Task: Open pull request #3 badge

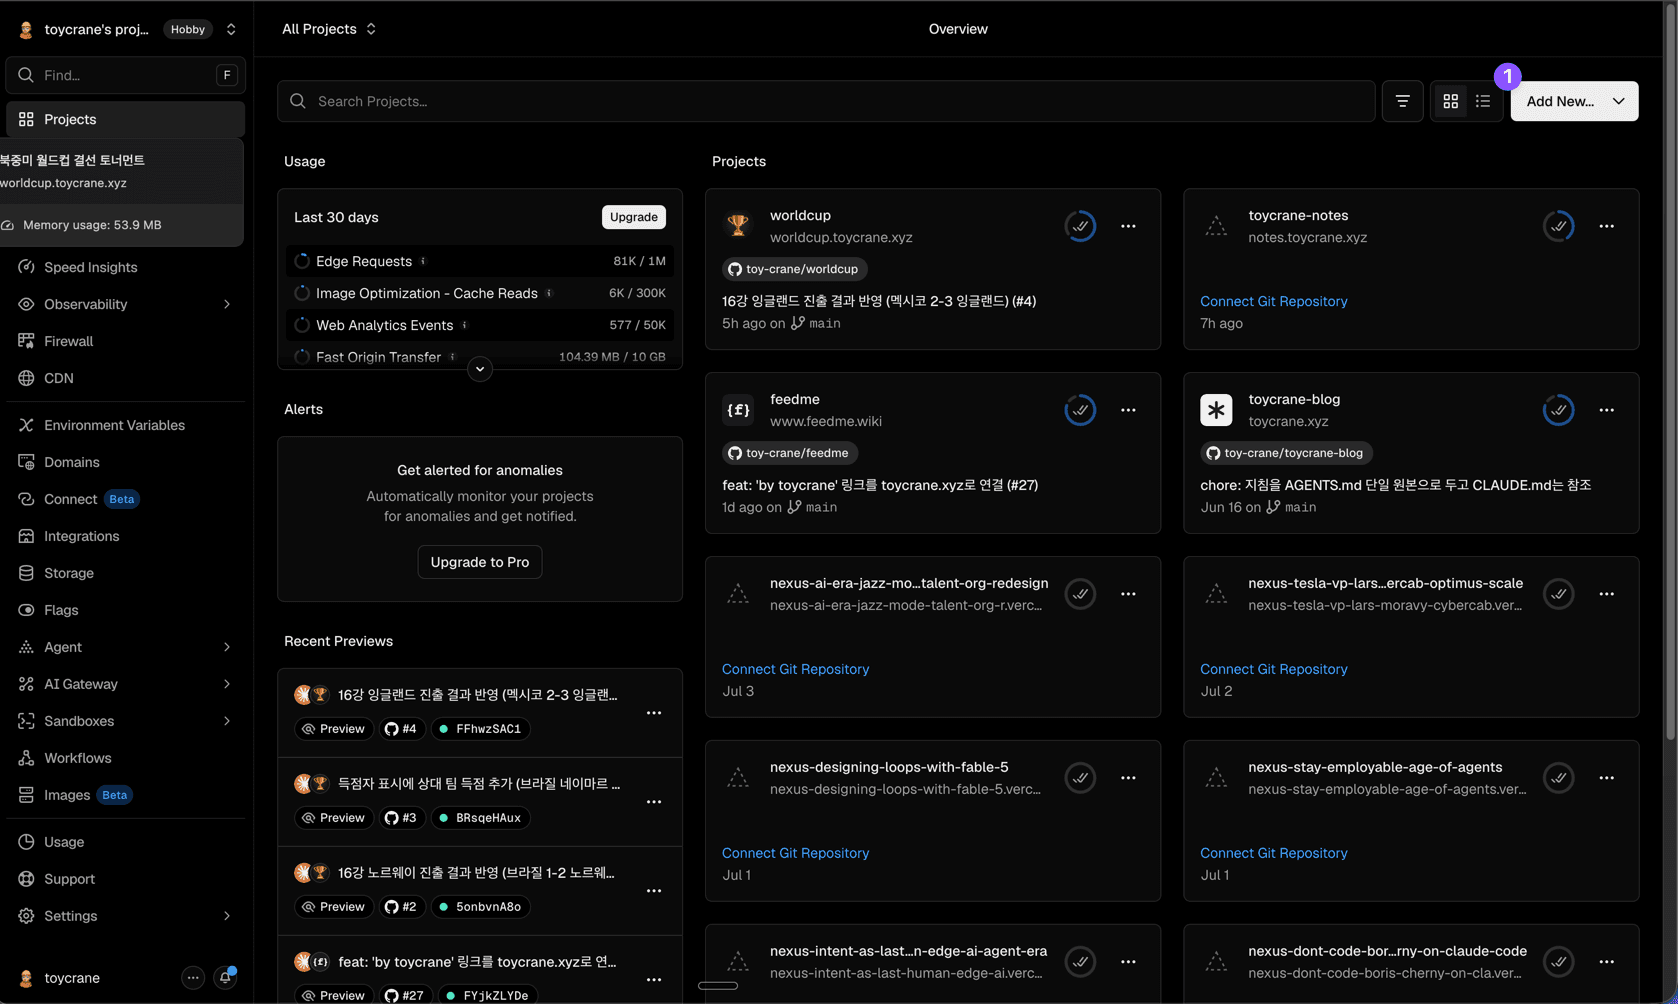Action: 401,818
